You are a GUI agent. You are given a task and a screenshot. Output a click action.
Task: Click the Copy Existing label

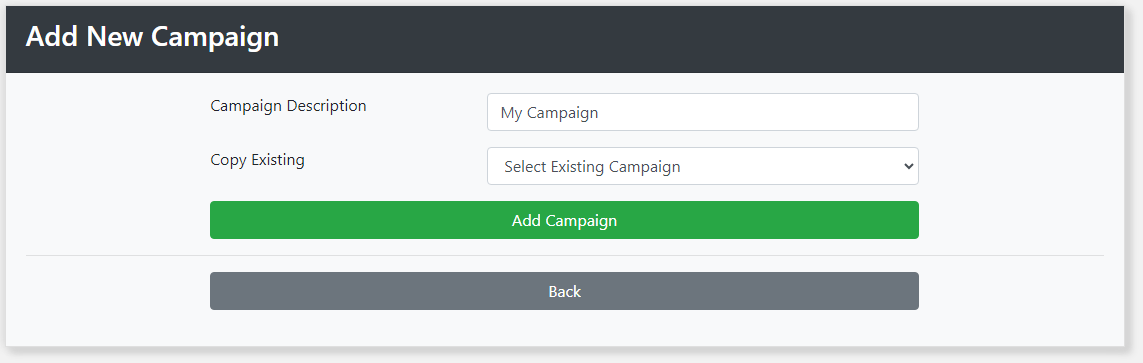click(x=257, y=160)
